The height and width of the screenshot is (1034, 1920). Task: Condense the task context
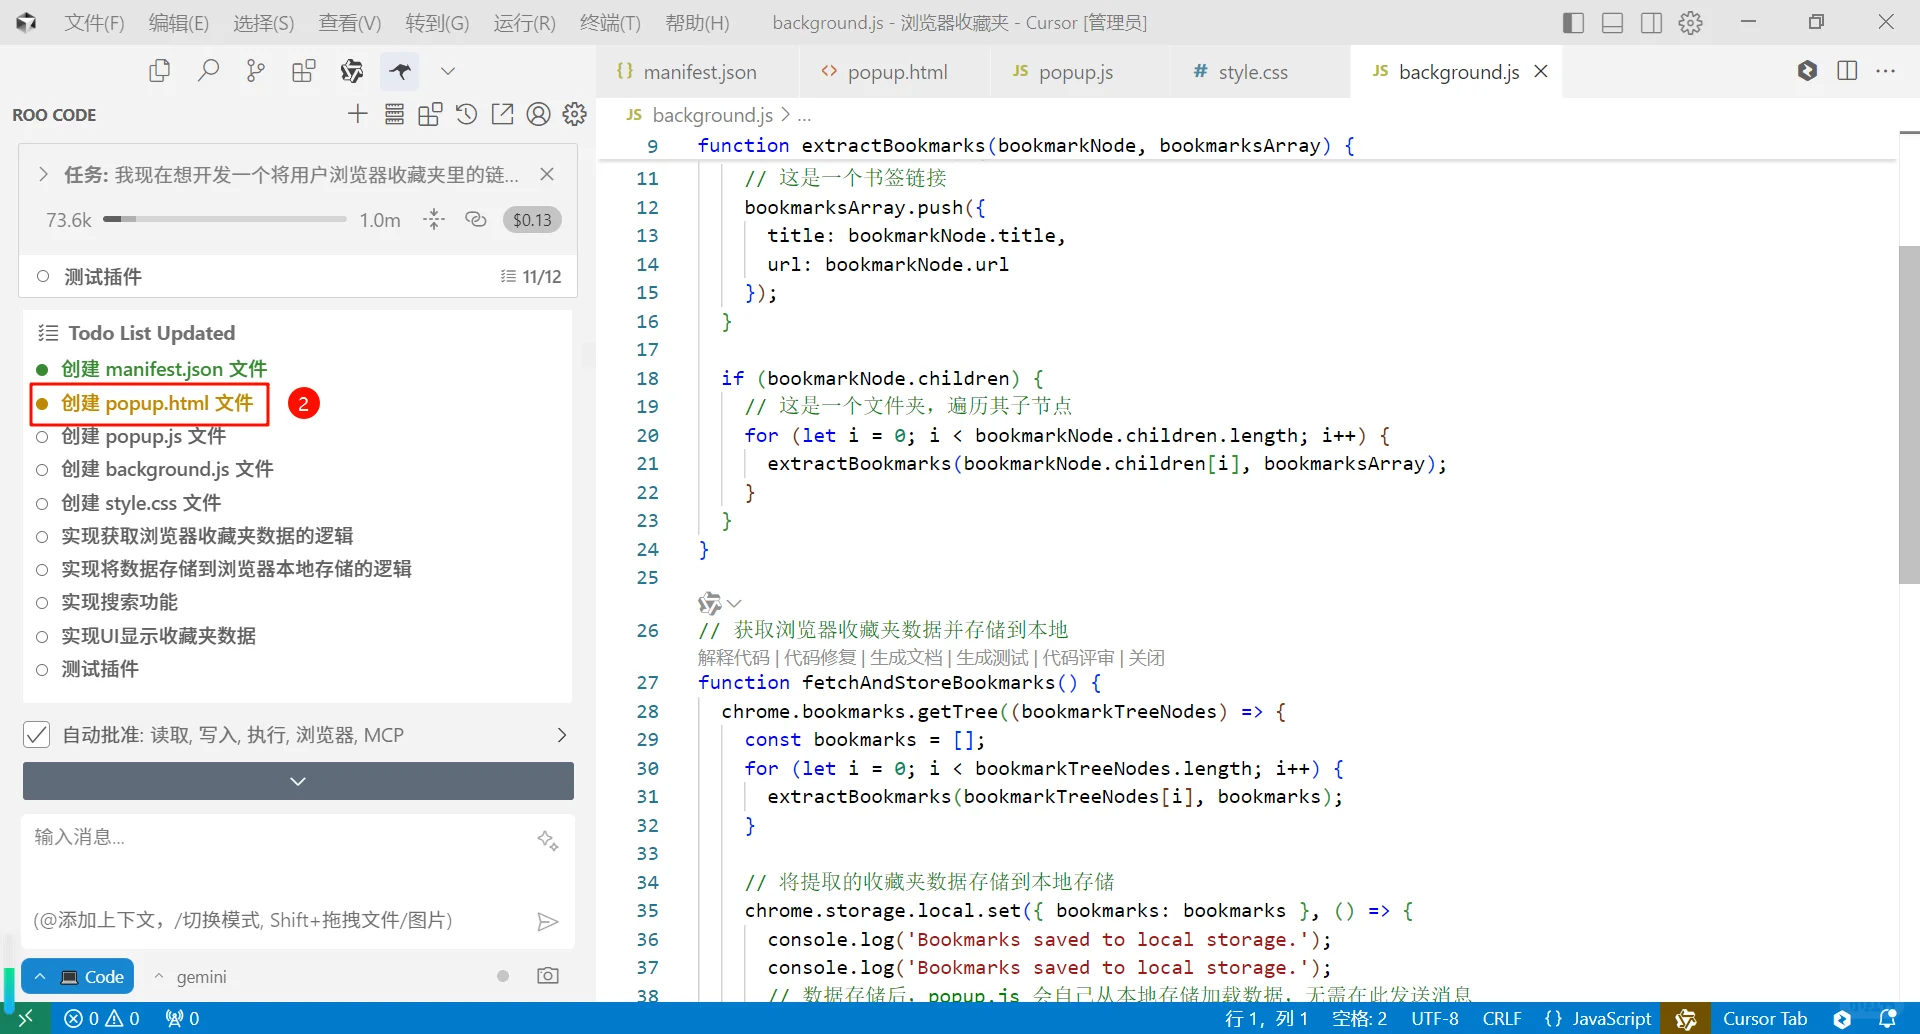point(434,220)
